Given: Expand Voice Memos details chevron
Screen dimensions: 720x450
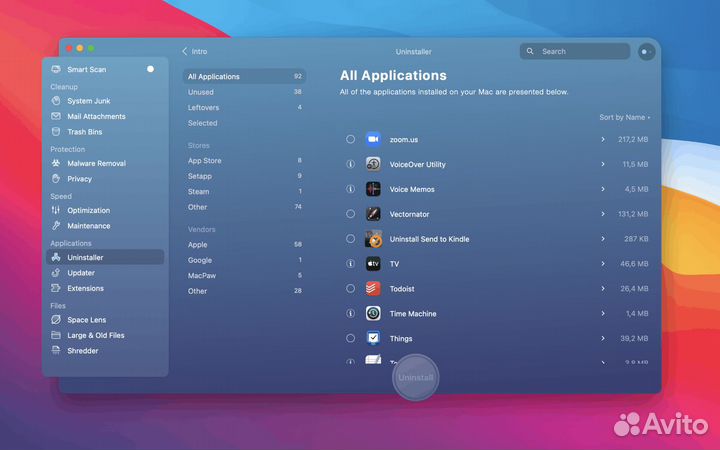Looking at the screenshot, I should tap(603, 189).
